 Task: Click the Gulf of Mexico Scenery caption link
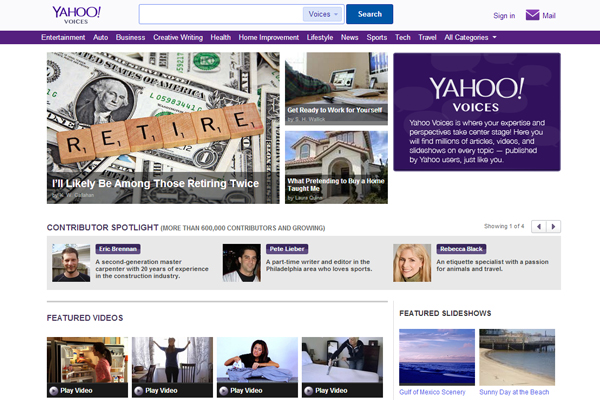[432, 392]
